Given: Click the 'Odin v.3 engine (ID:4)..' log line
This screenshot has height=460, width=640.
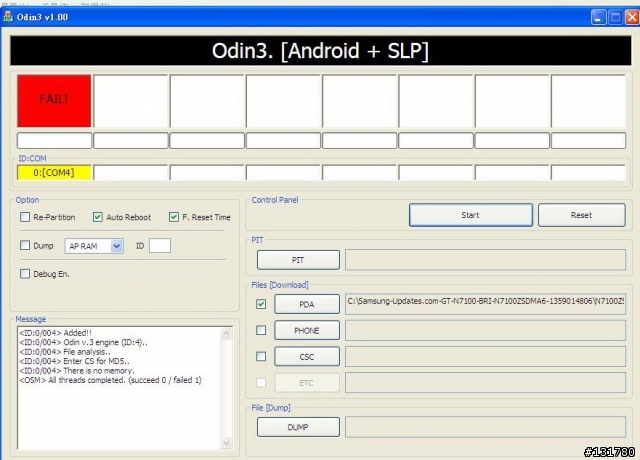Looking at the screenshot, I should 83,342.
